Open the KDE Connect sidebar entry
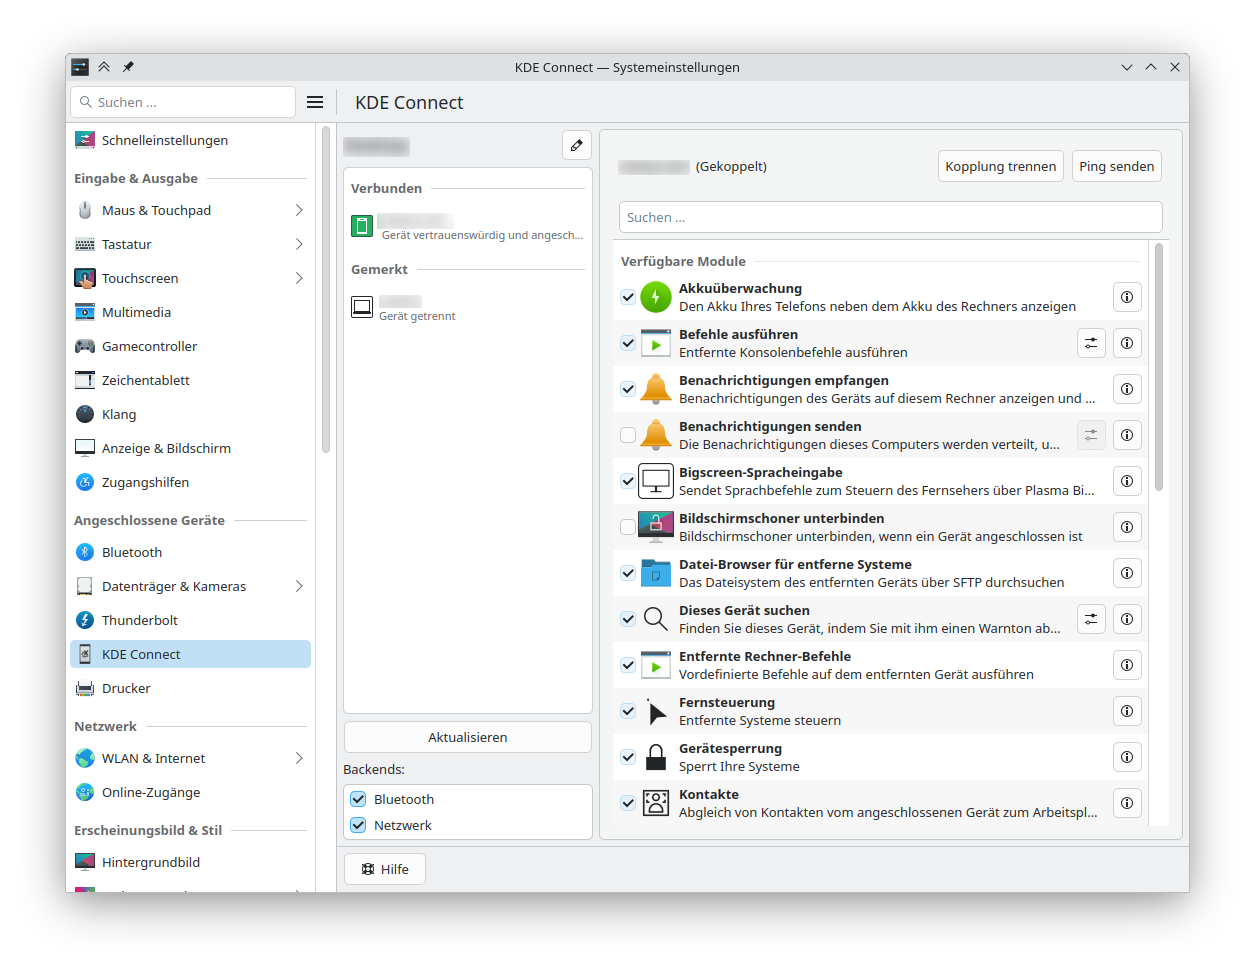This screenshot has height=970, width=1255. point(190,654)
